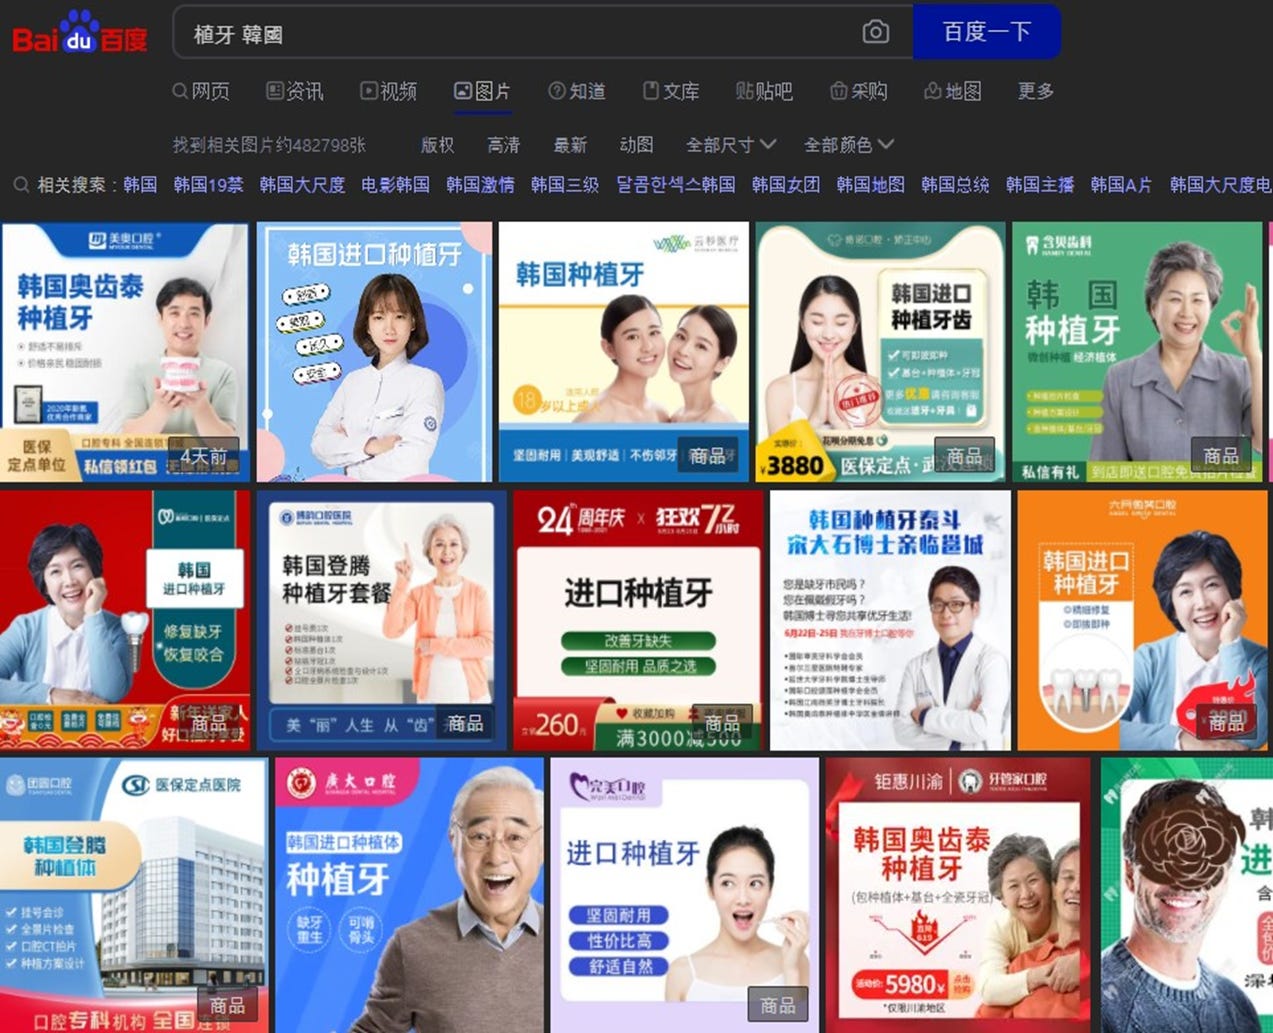The height and width of the screenshot is (1033, 1273).
Task: Expand the 全部尺寸 dropdown
Action: click(x=731, y=145)
